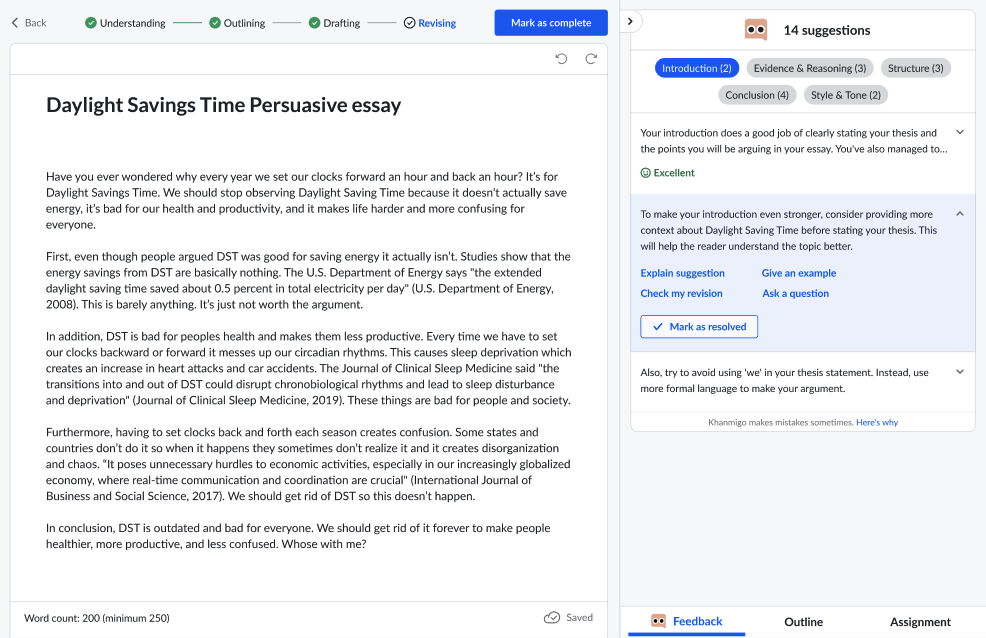The width and height of the screenshot is (986, 638).
Task: Select the Structure (3) filter chip
Action: [915, 68]
